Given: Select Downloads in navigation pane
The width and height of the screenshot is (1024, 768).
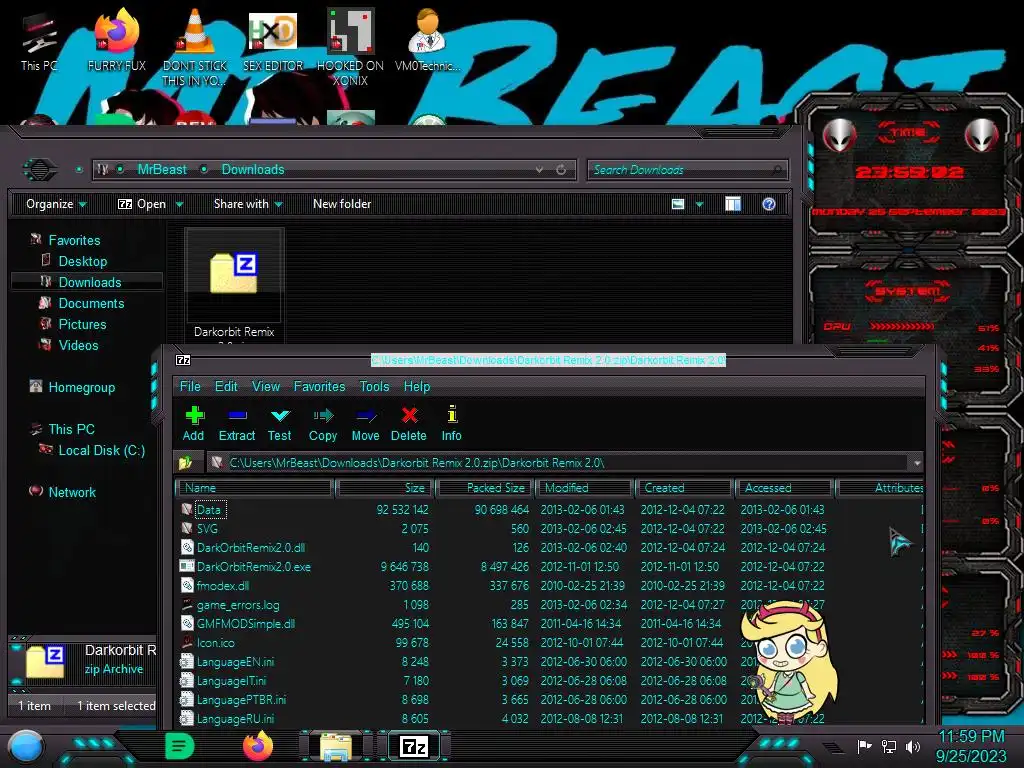Looking at the screenshot, I should [89, 282].
